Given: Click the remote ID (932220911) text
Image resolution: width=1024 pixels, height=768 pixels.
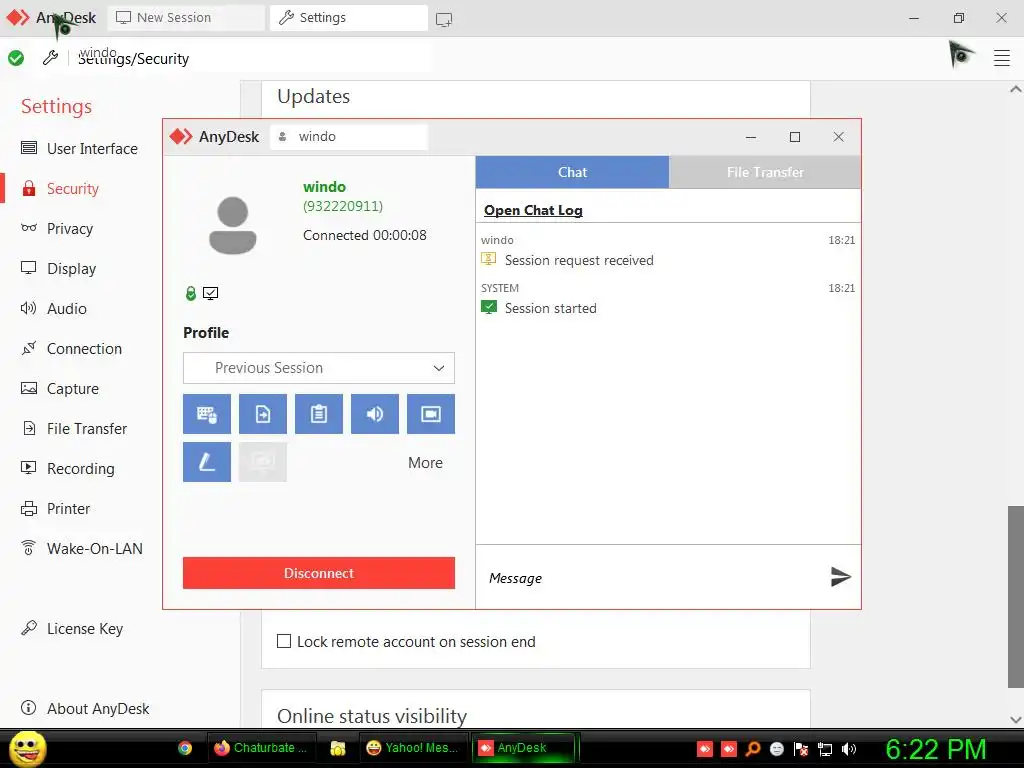Looking at the screenshot, I should point(343,206).
